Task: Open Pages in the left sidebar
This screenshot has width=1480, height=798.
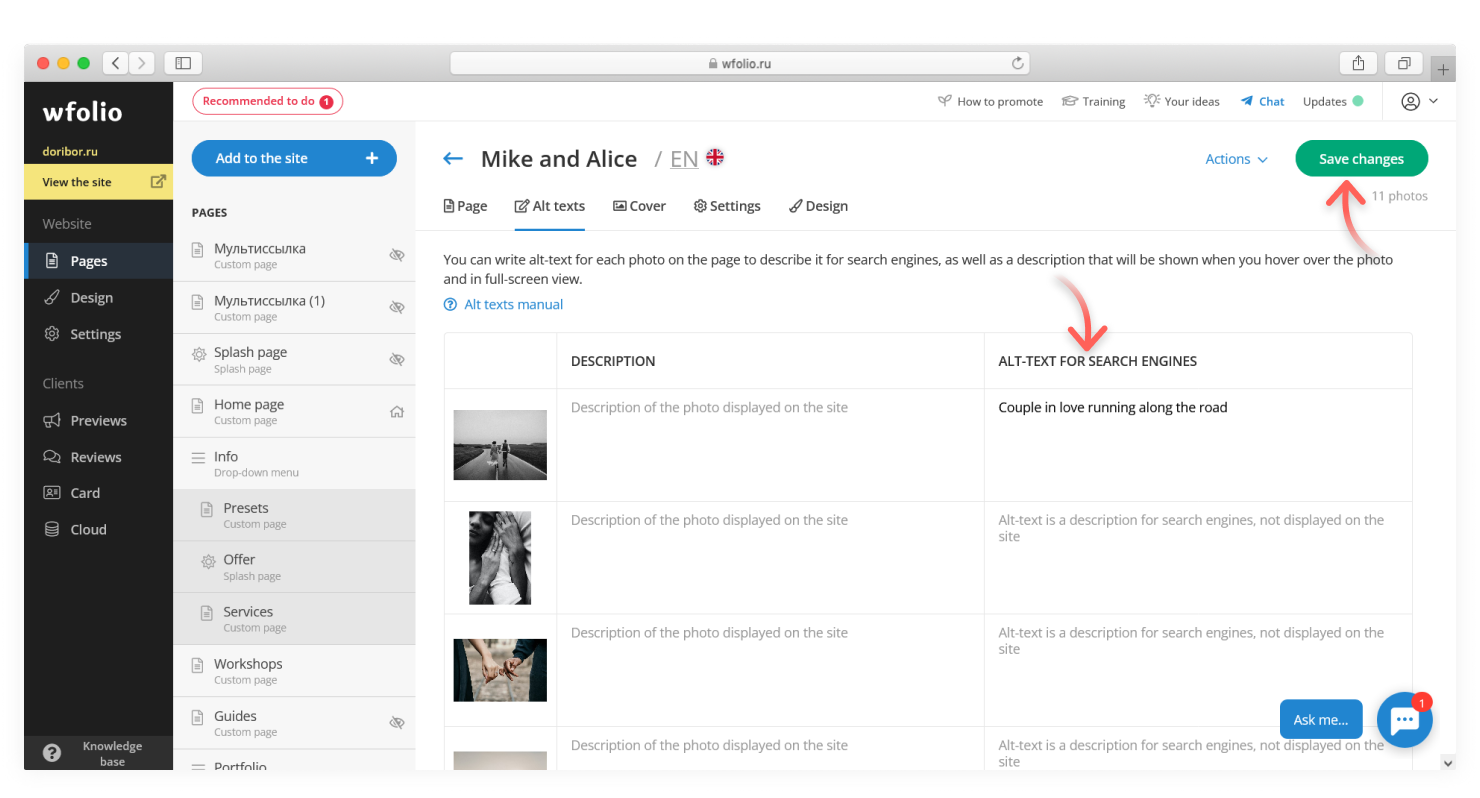Action: coord(98,261)
